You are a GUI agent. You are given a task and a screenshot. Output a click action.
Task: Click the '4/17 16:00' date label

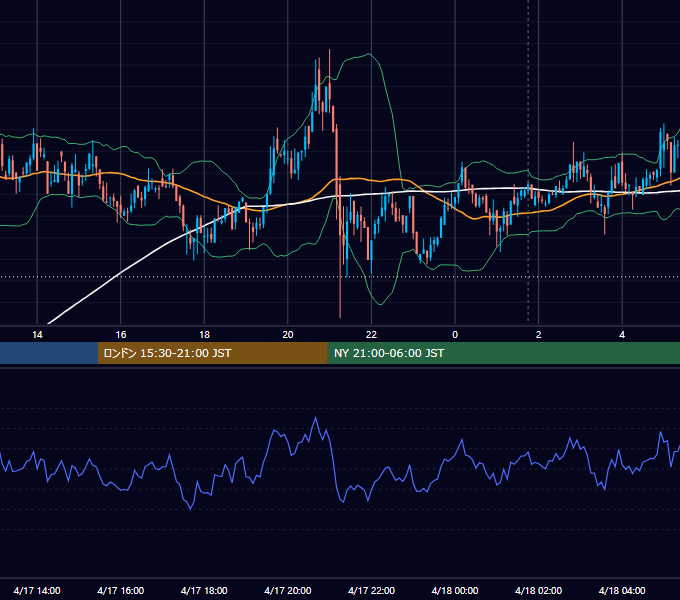coord(121,590)
